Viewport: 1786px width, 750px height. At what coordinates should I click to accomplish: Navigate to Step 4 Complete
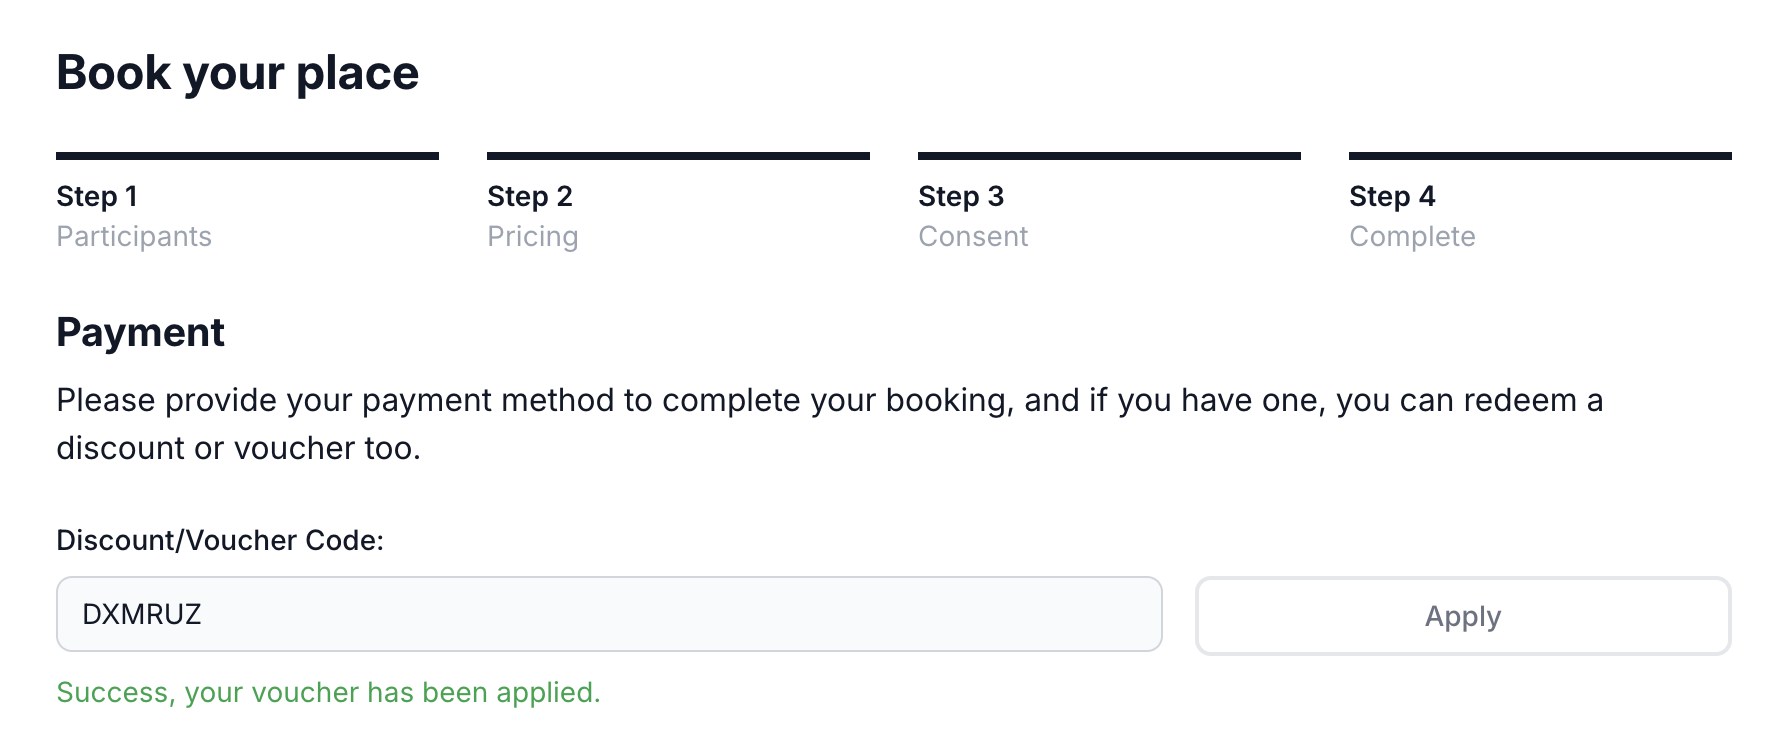(1413, 215)
